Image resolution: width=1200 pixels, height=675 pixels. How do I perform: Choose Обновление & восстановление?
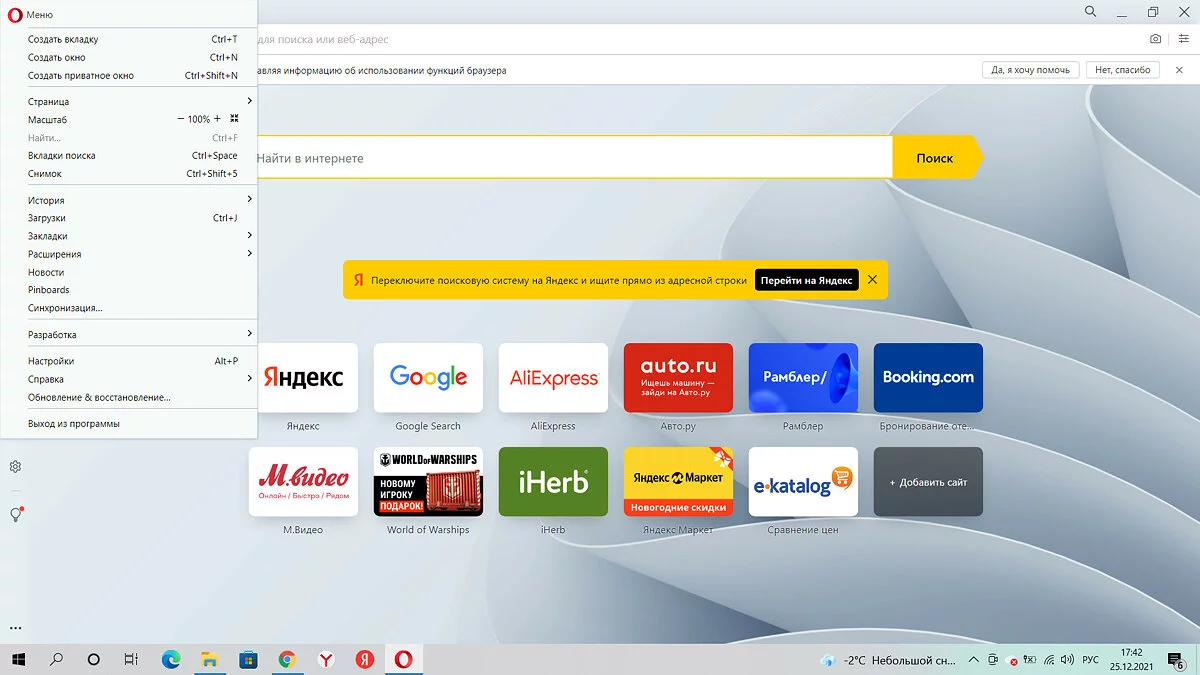pyautogui.click(x=128, y=397)
